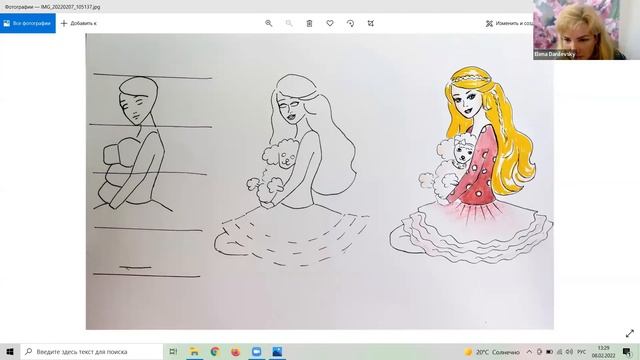Screen dimensions: 640x360
Task: Click the Photos app taskbar icon
Action: click(x=277, y=351)
